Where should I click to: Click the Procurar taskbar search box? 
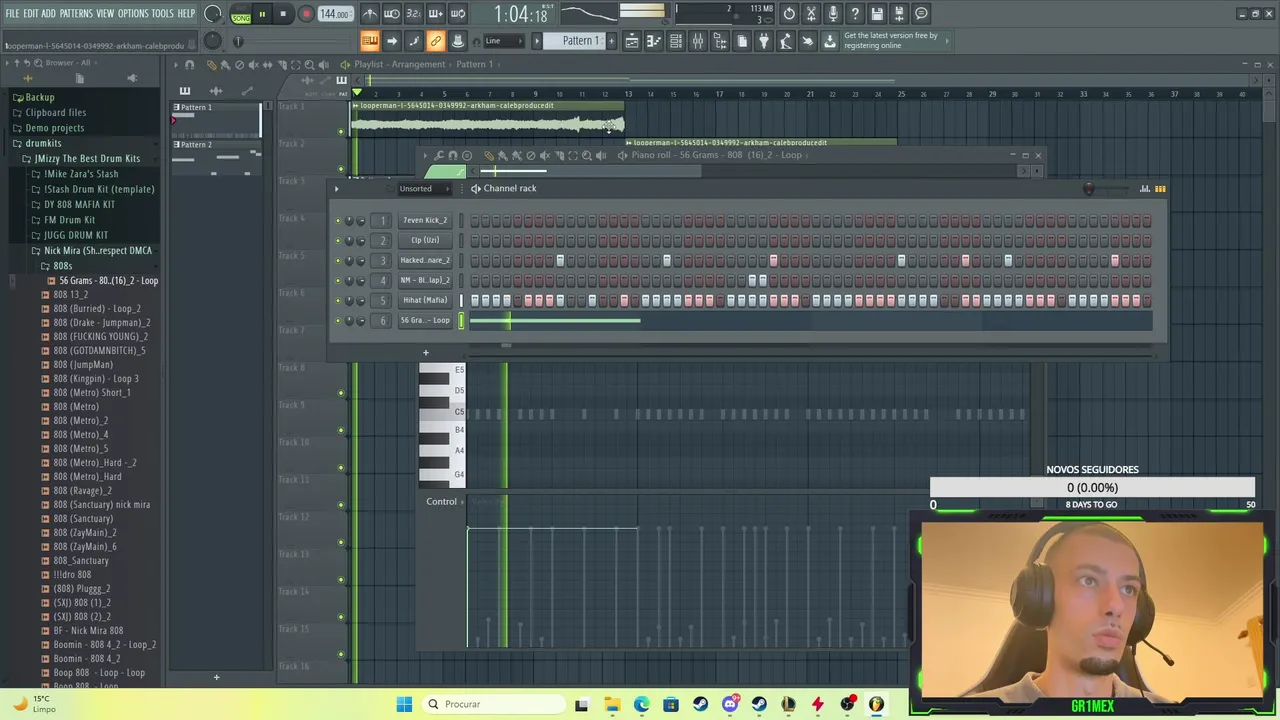pos(493,704)
